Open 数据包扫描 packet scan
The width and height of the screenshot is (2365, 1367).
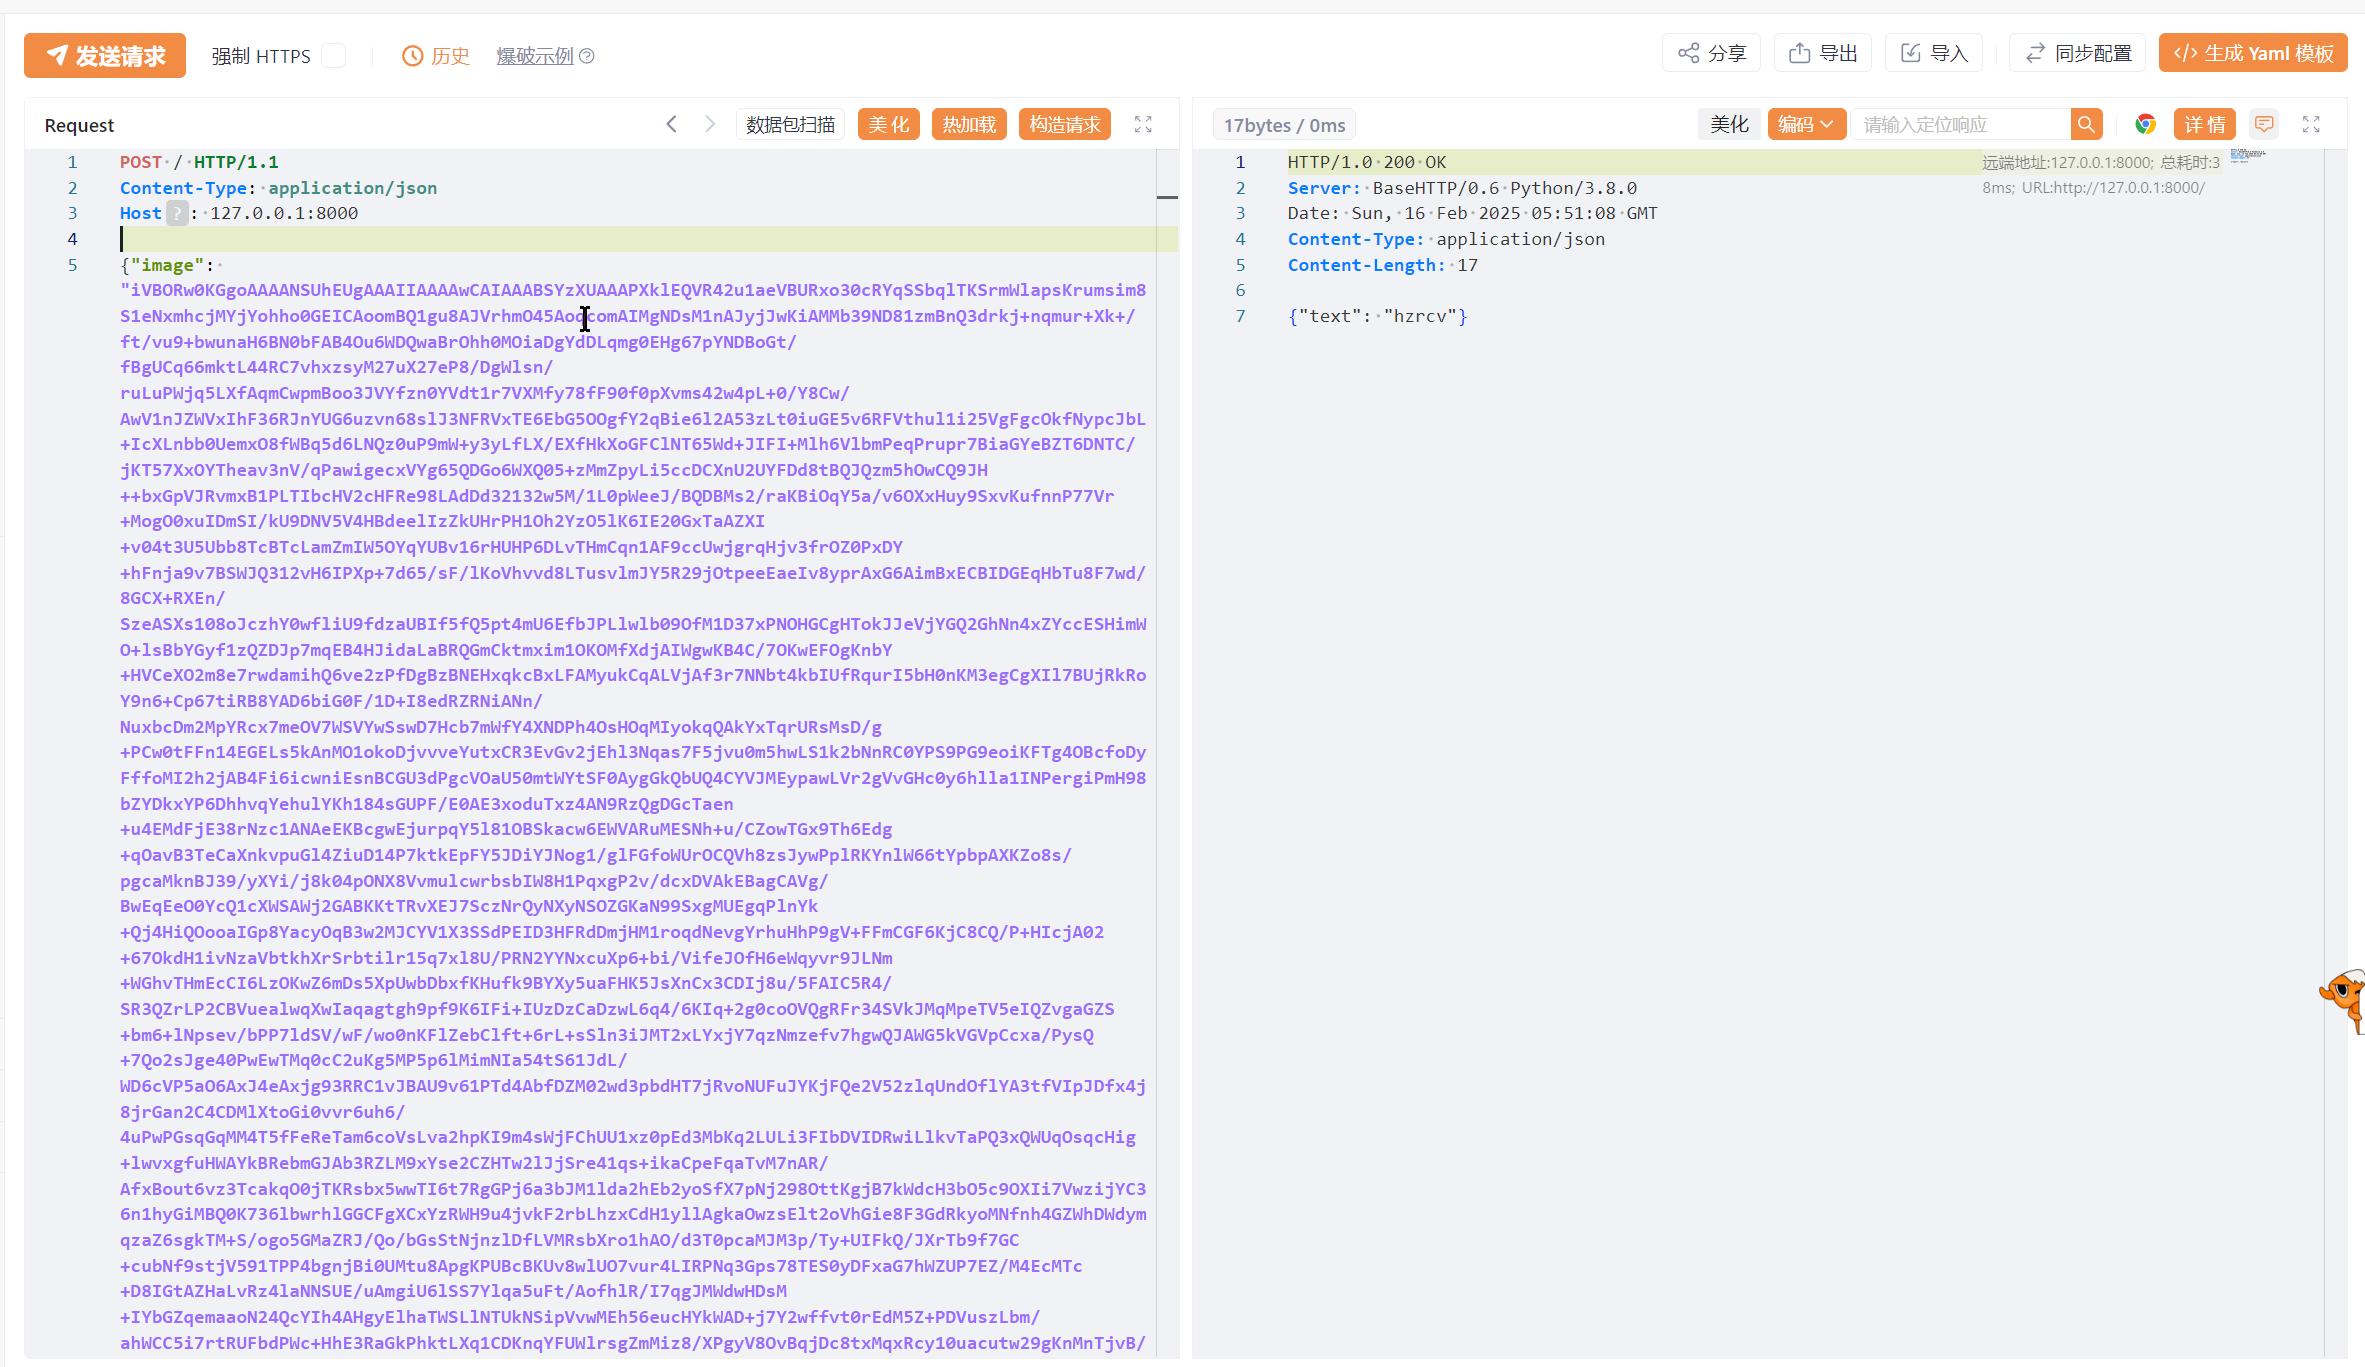(790, 124)
